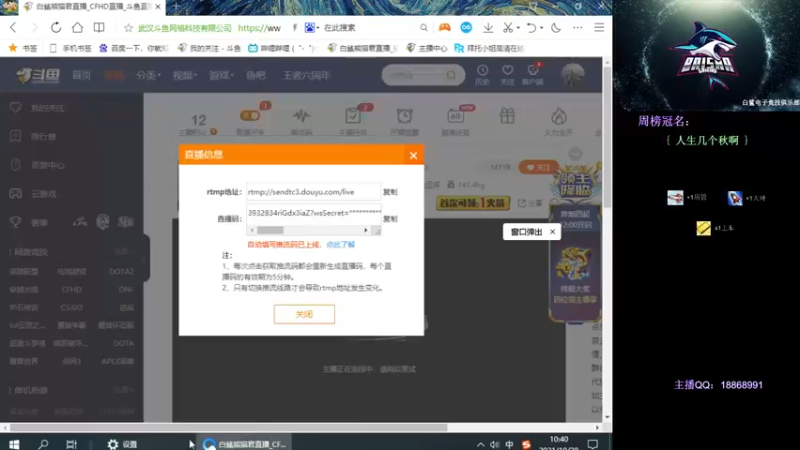Click Douyu logo in site header
The height and width of the screenshot is (450, 800).
[38, 76]
